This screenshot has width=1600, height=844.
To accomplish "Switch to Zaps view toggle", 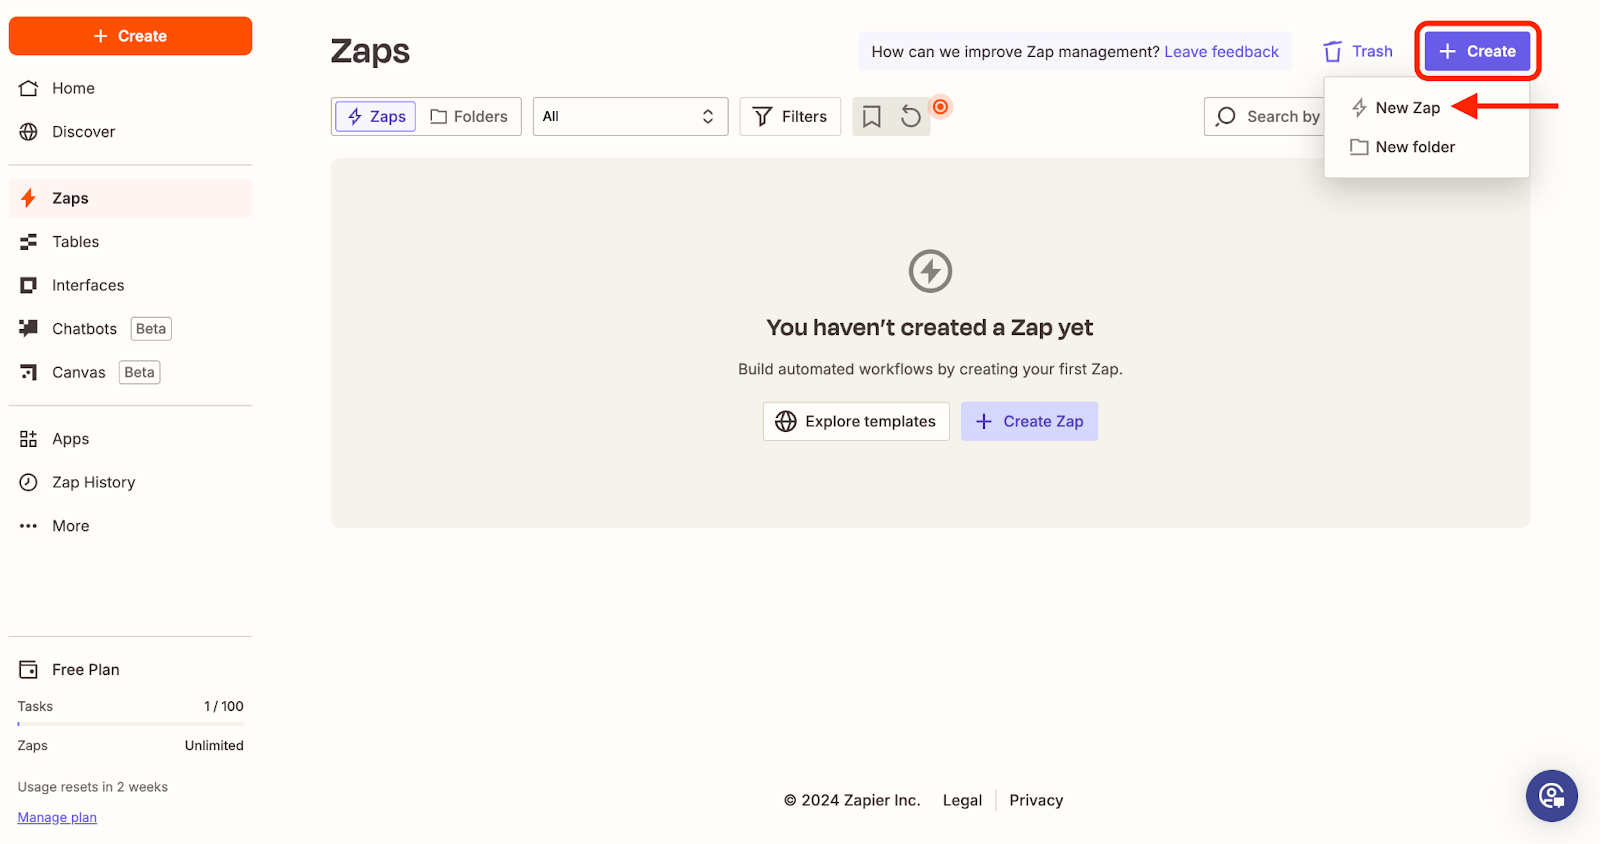I will 376,117.
